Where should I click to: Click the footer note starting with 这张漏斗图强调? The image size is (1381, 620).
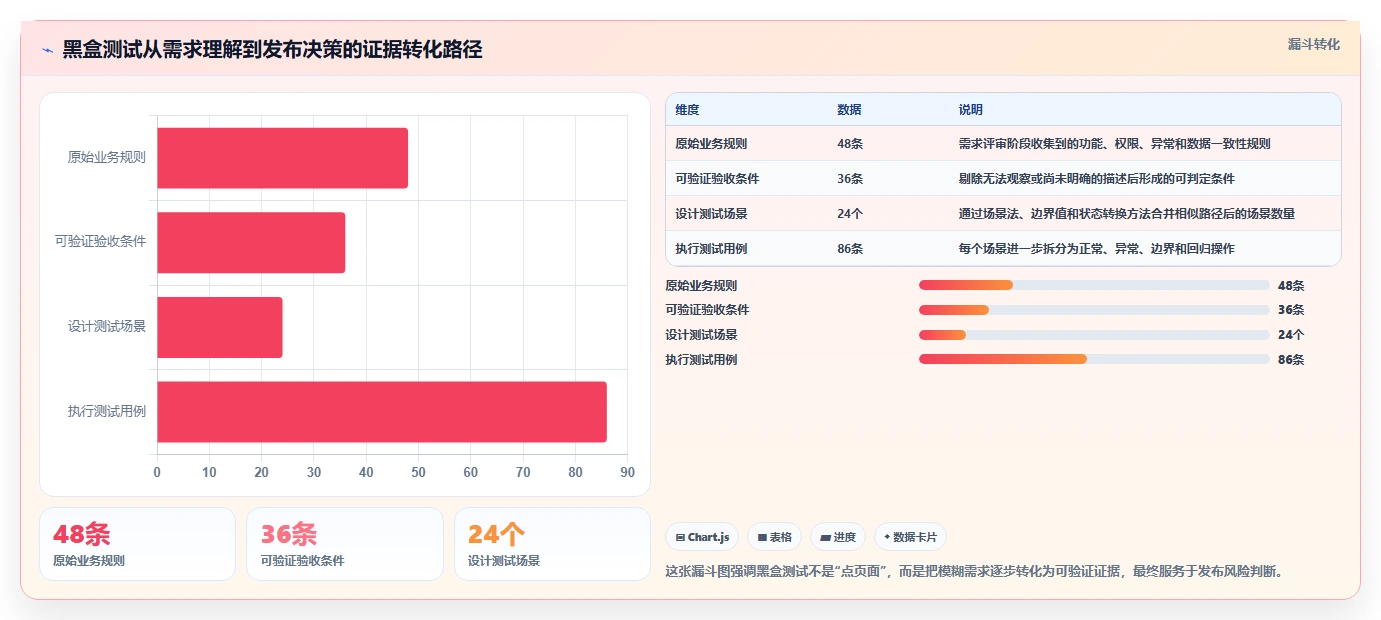pos(974,572)
